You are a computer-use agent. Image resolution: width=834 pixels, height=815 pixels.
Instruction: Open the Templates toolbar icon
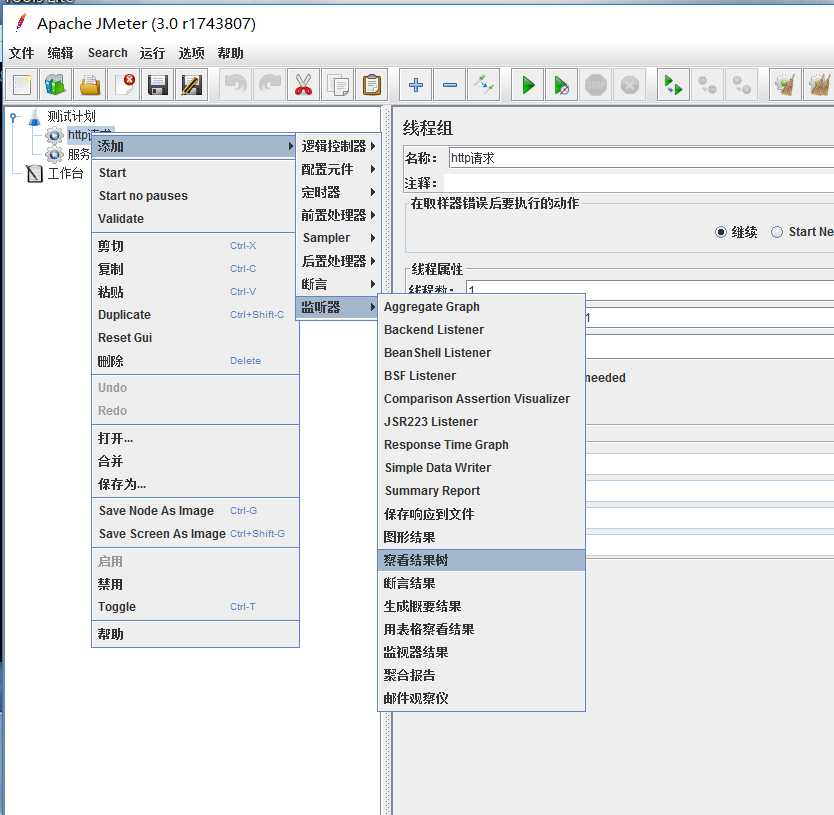point(55,85)
